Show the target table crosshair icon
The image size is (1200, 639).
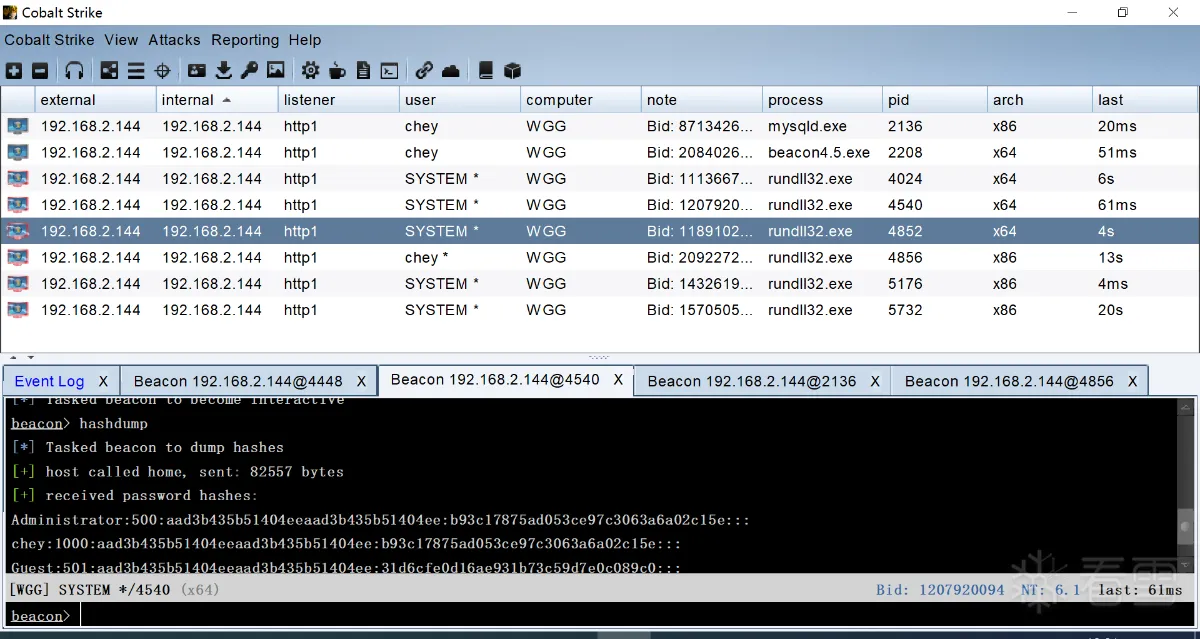(163, 71)
